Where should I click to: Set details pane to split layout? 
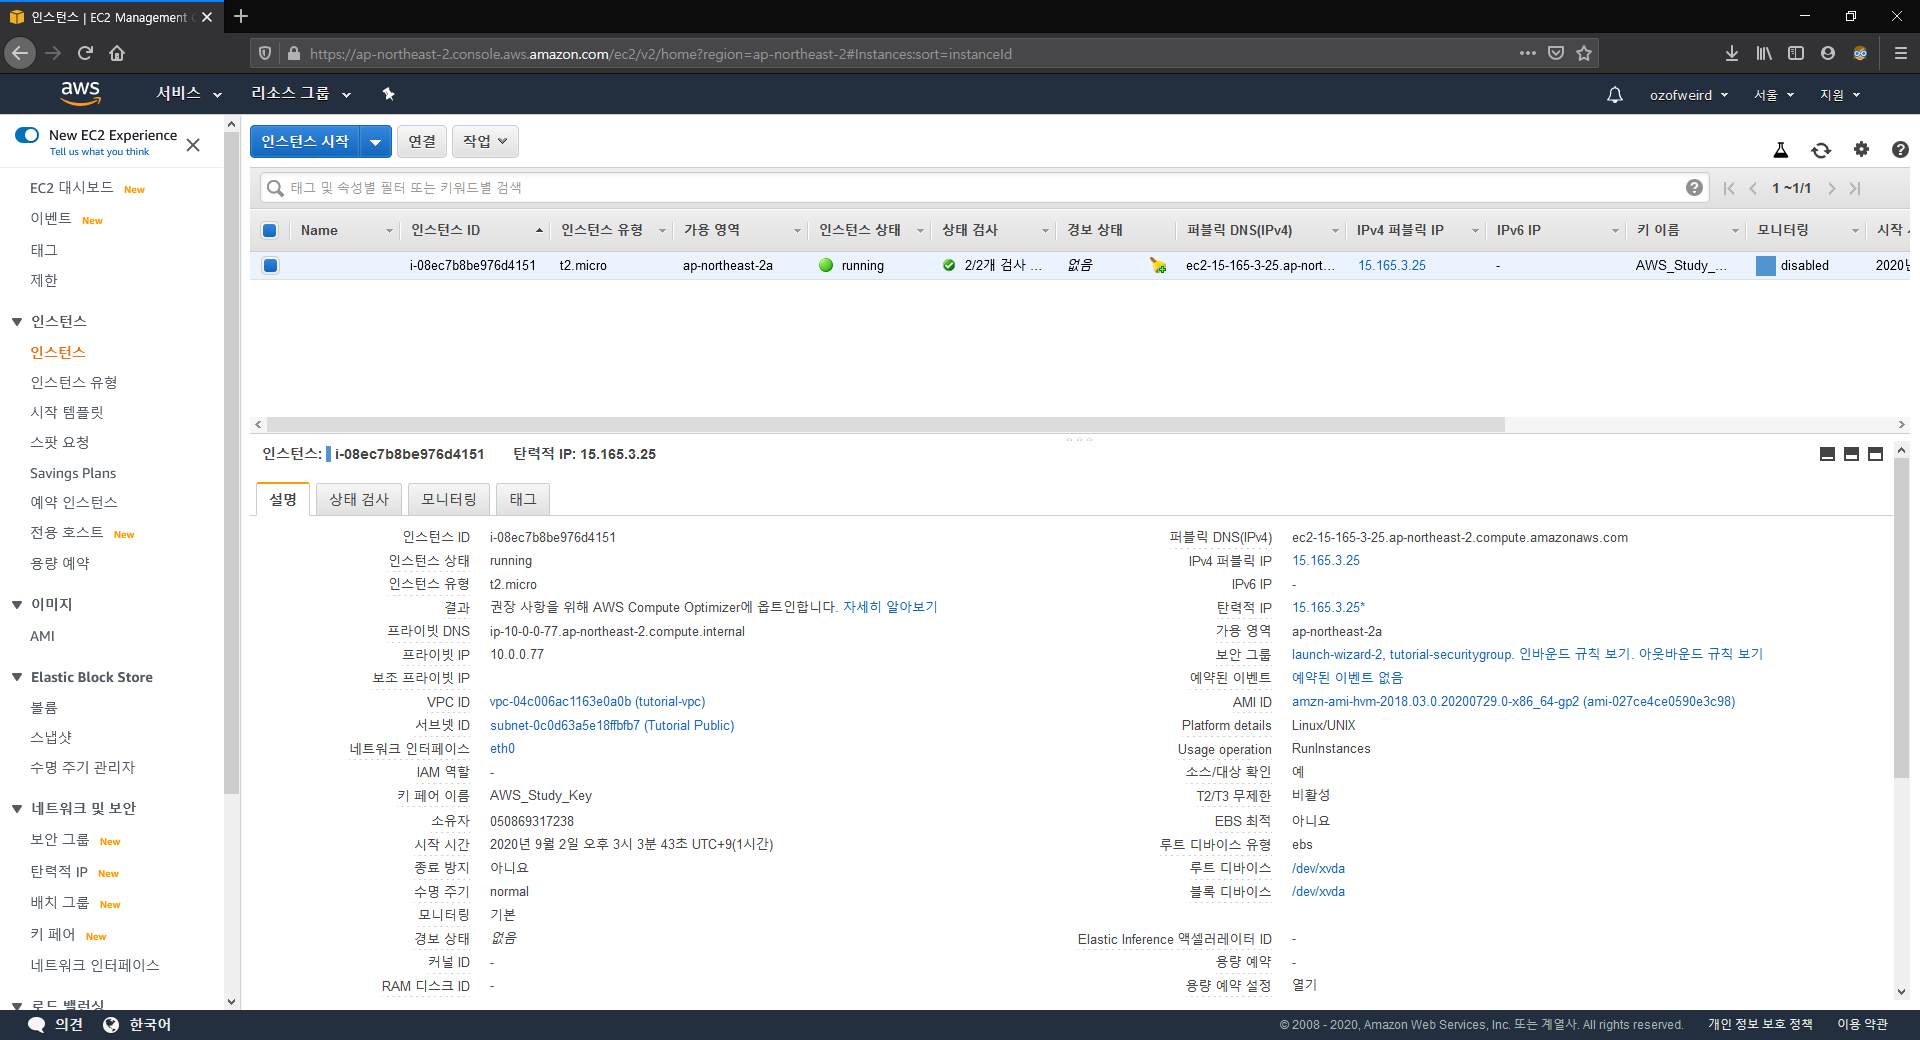[x=1851, y=454]
